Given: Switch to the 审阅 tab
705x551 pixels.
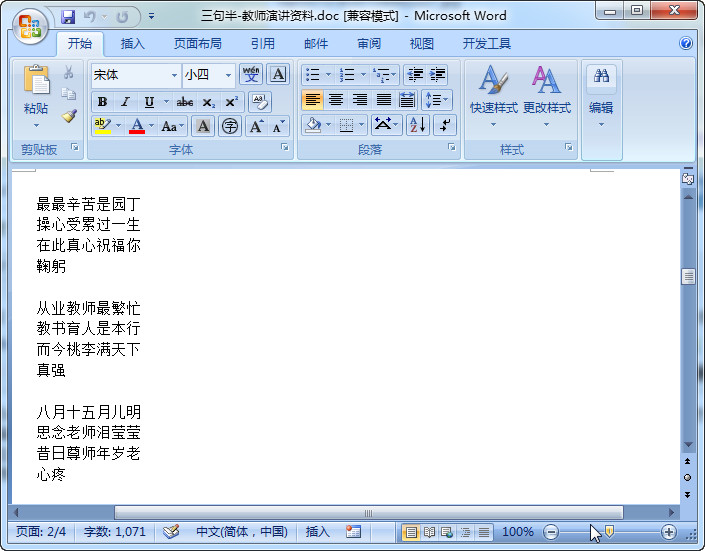Looking at the screenshot, I should pyautogui.click(x=369, y=44).
